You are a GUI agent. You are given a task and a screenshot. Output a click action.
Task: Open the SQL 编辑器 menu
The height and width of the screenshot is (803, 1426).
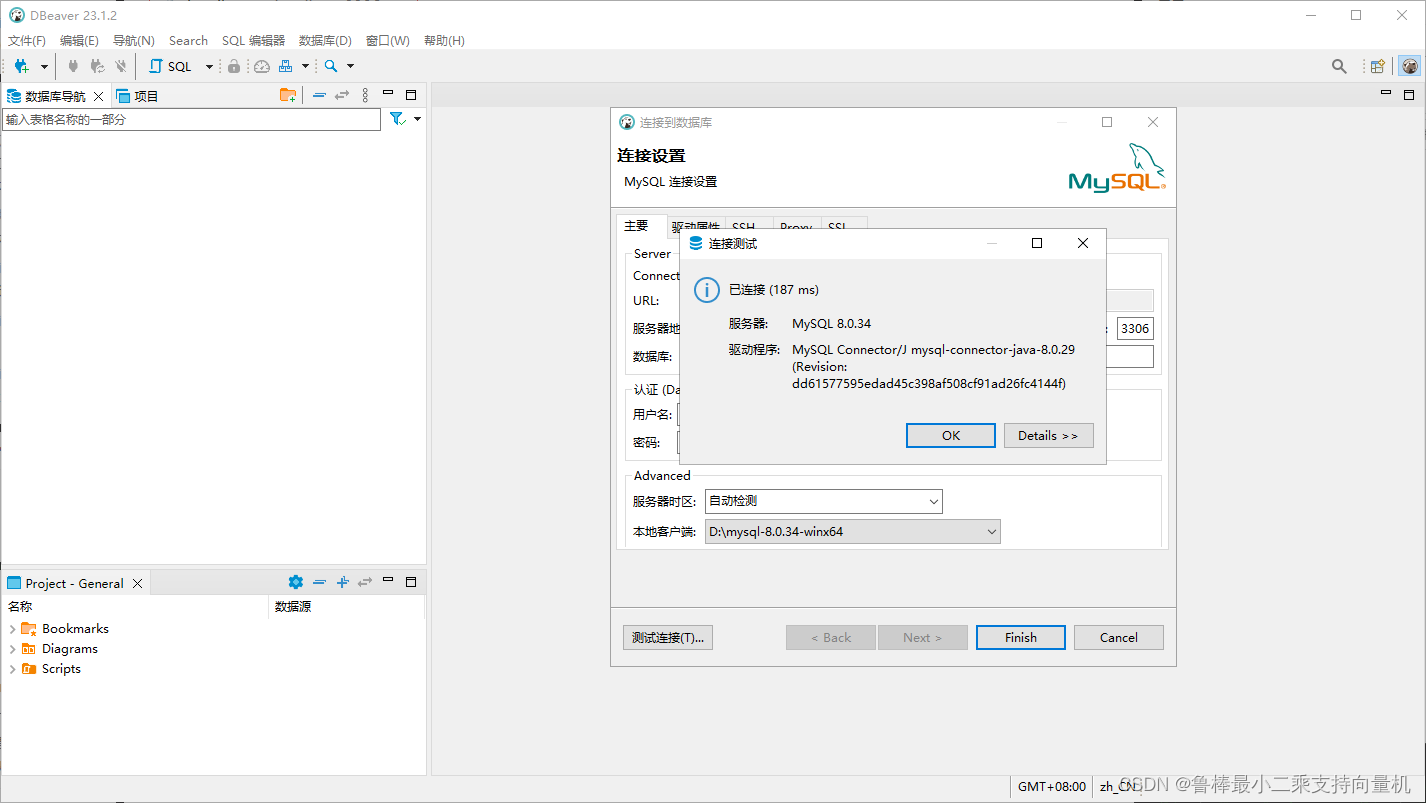[x=253, y=41]
